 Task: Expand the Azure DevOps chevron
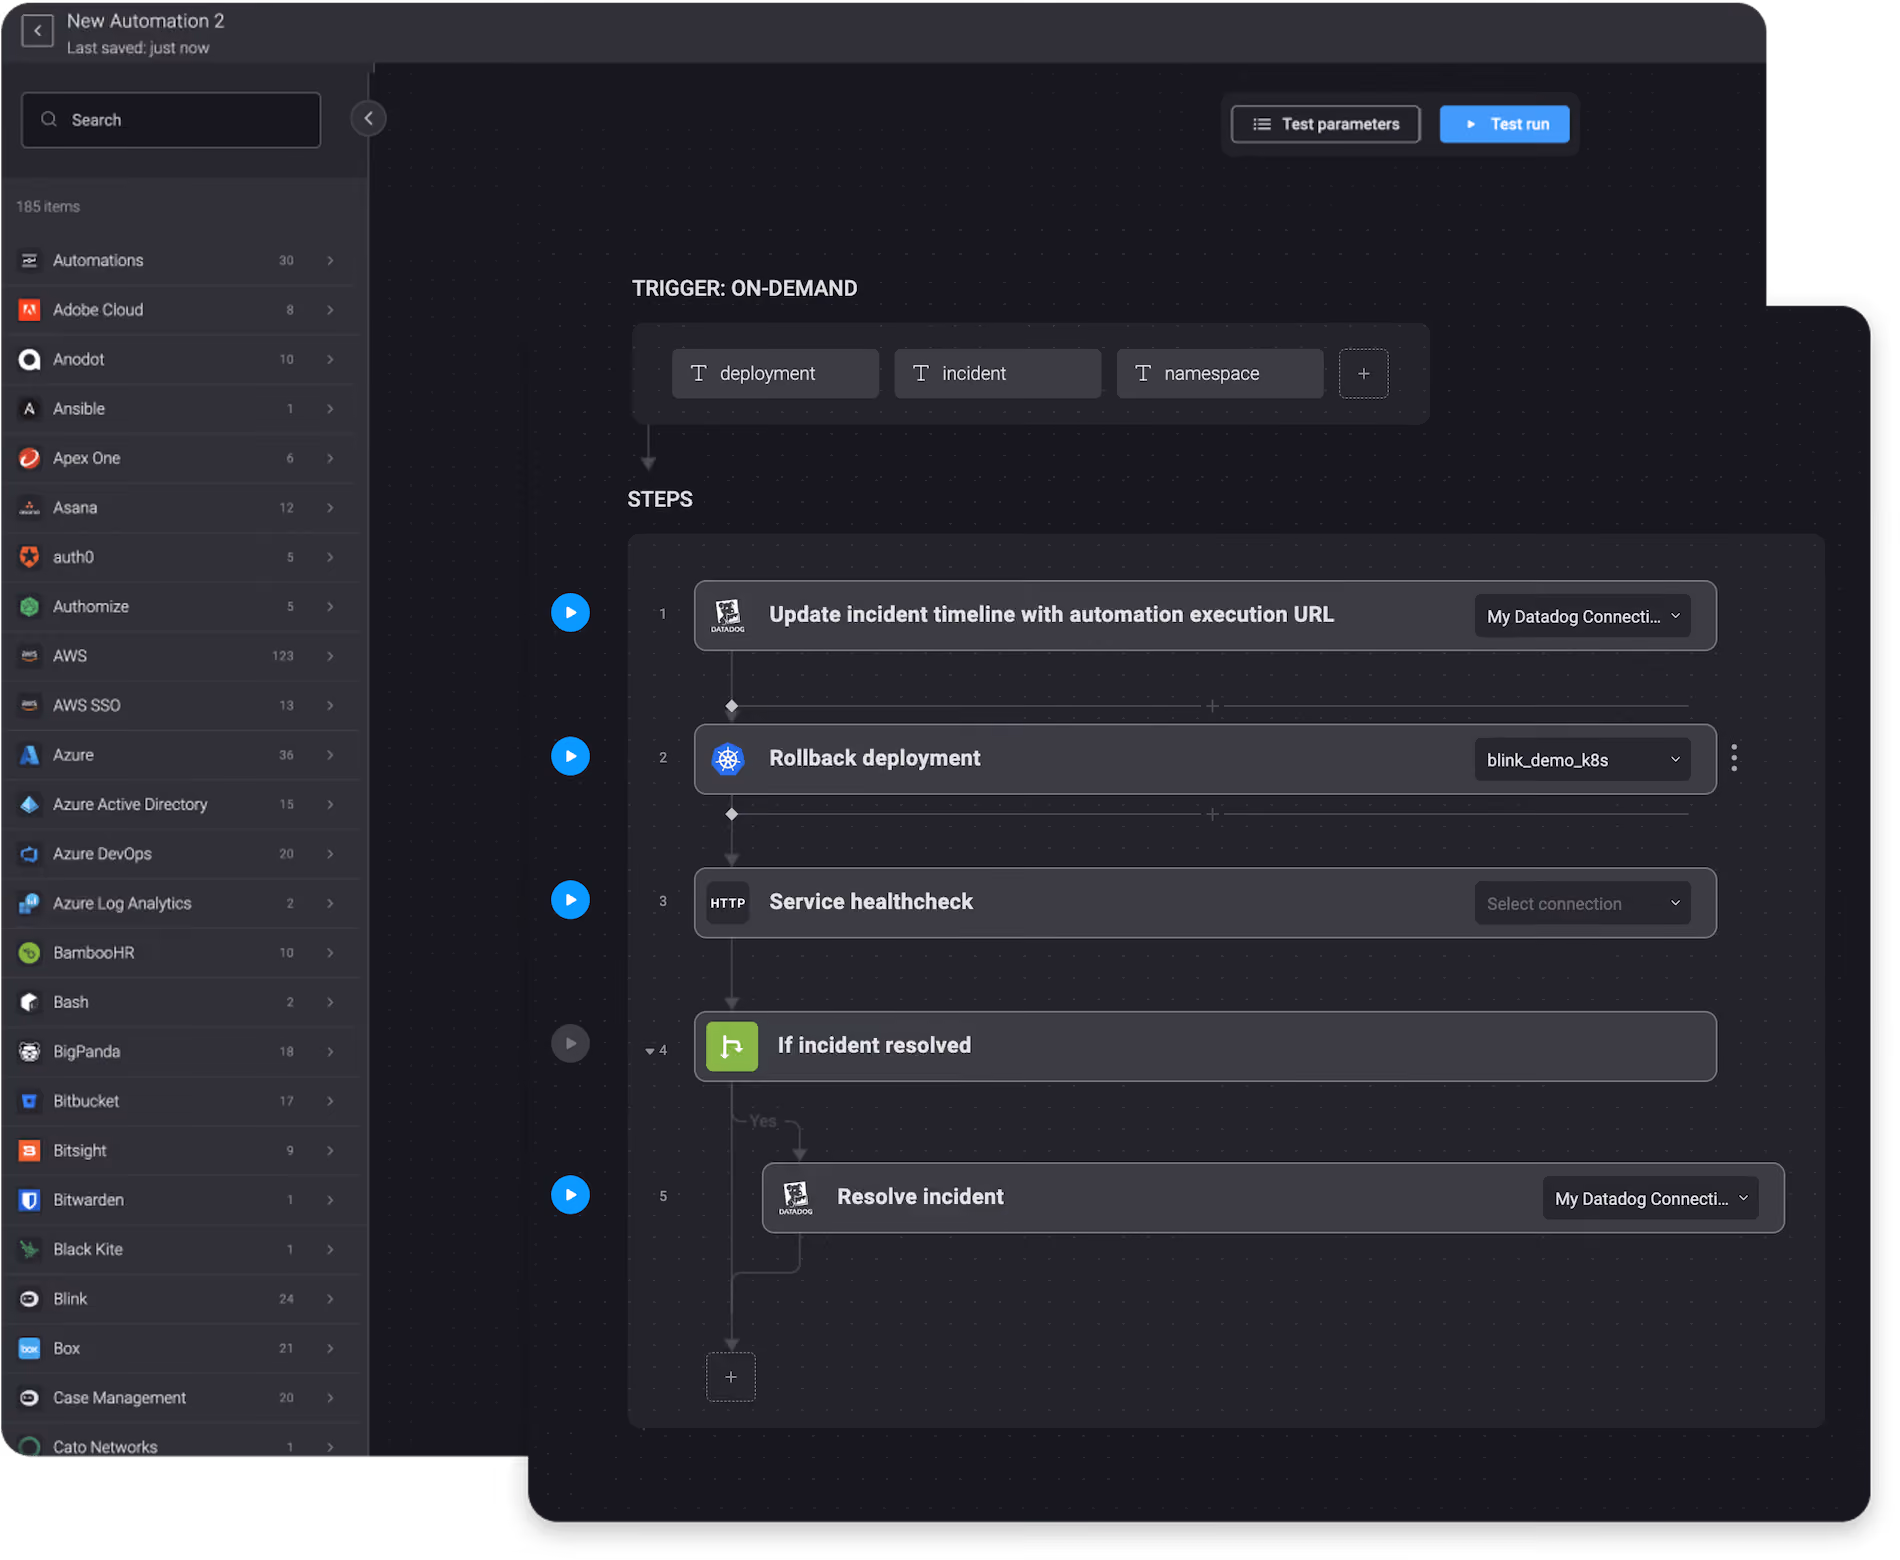[x=330, y=854]
